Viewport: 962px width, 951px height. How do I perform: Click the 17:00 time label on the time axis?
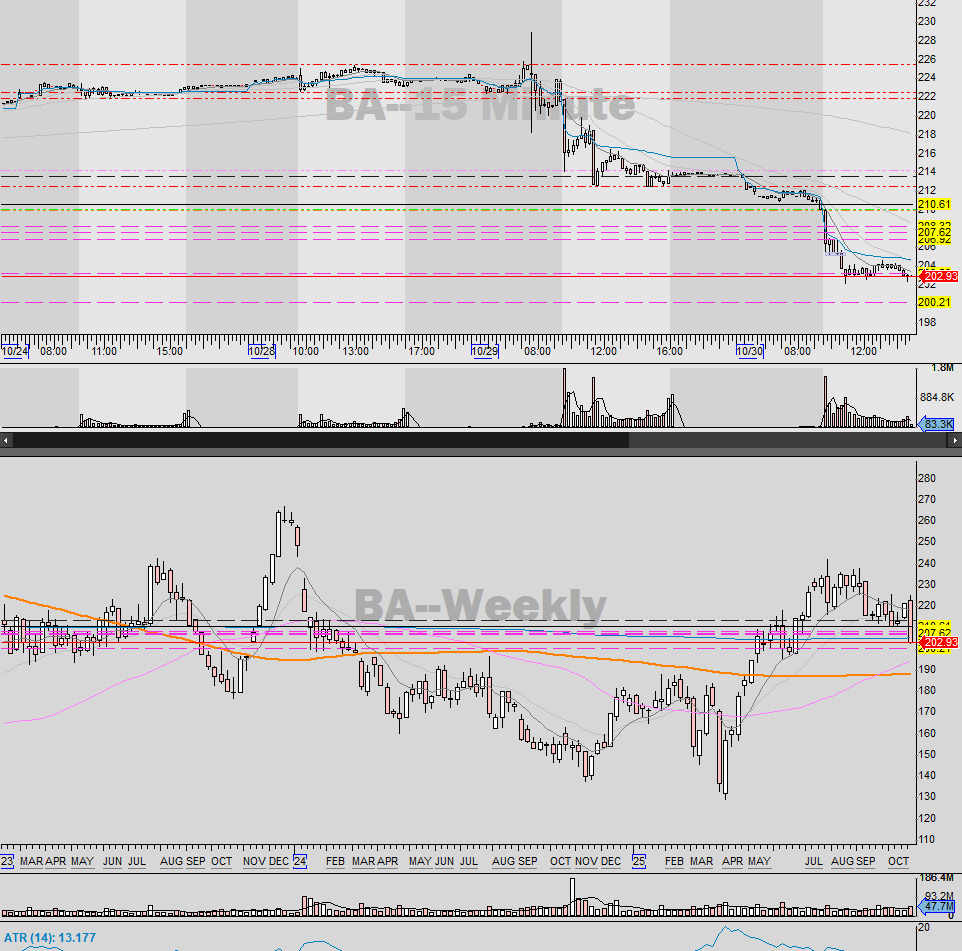click(x=421, y=351)
